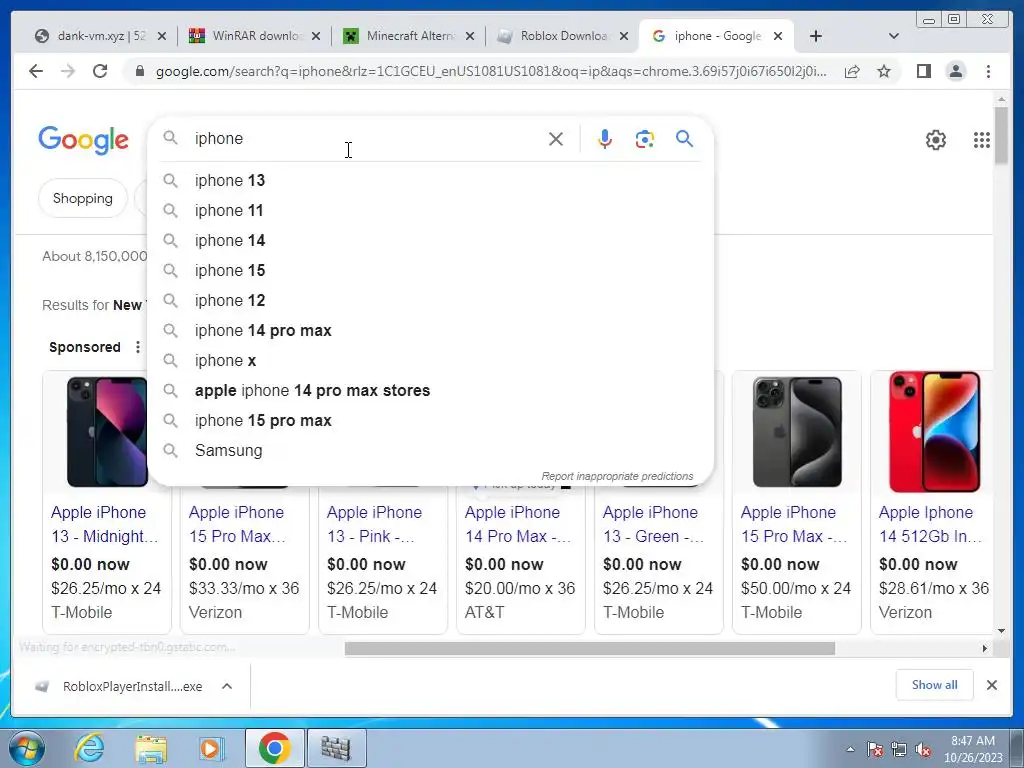
Task: Open Apple iPhone 14 Pro Max AT&T listing
Action: (518, 524)
